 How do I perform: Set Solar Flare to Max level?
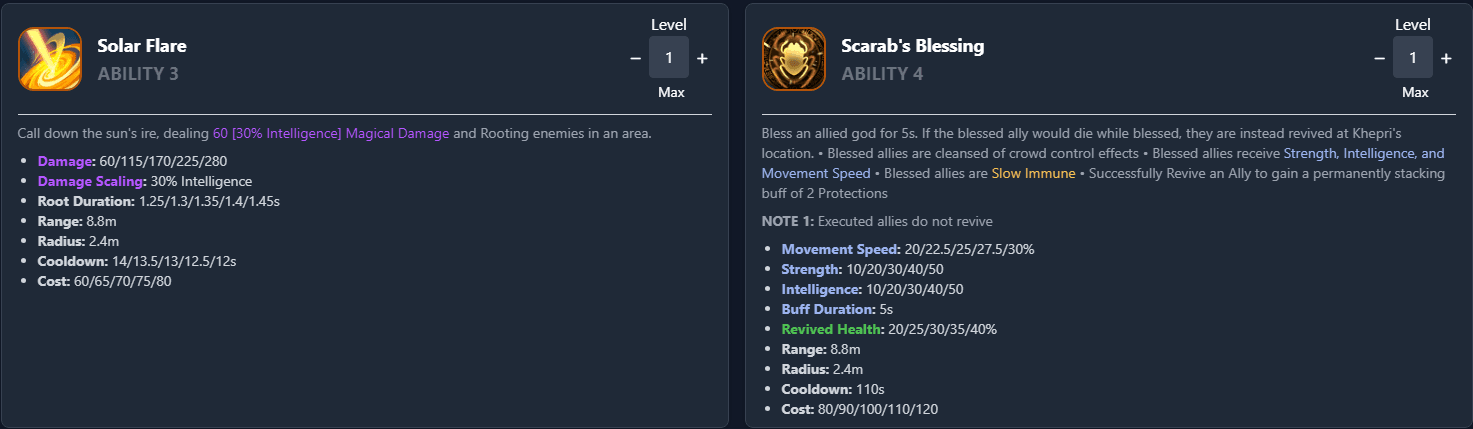coord(670,92)
